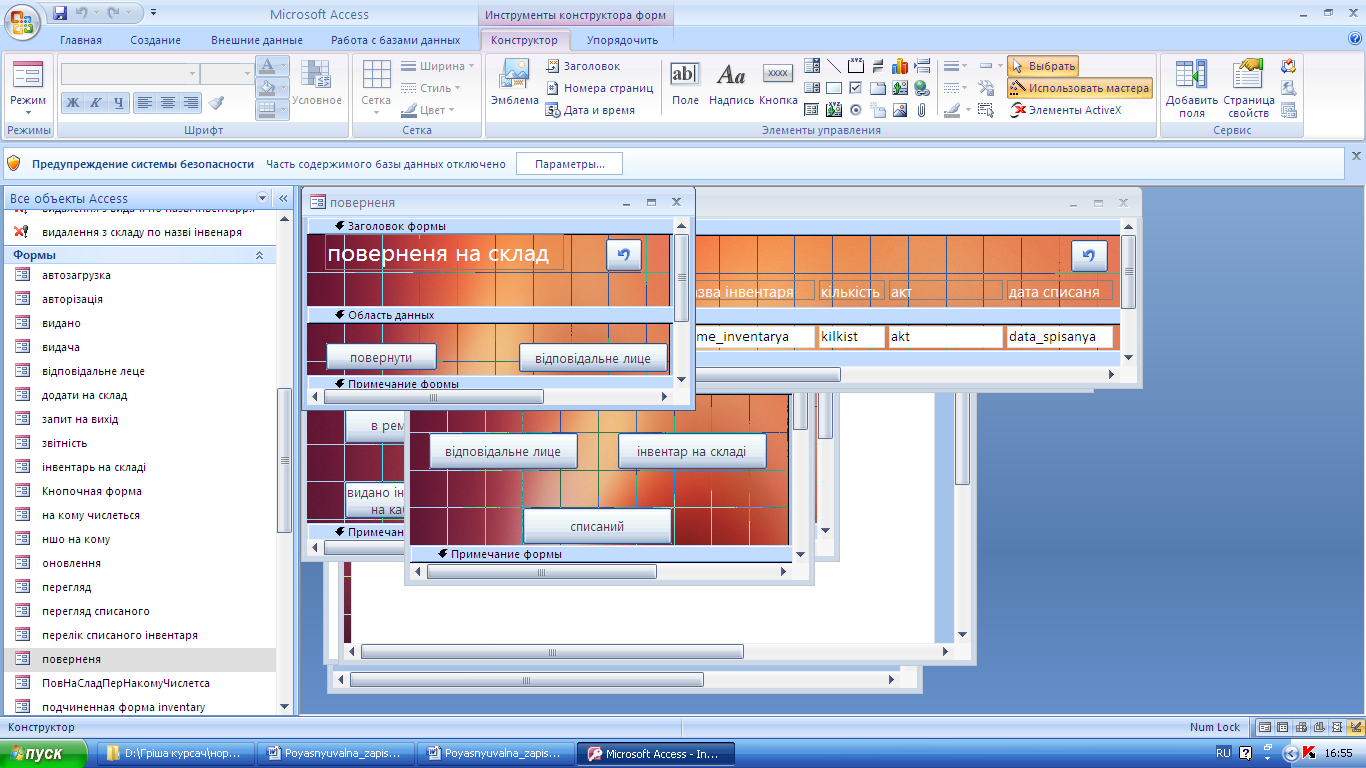Click the undo button in повернення form header
The image size is (1366, 768).
(x=623, y=255)
